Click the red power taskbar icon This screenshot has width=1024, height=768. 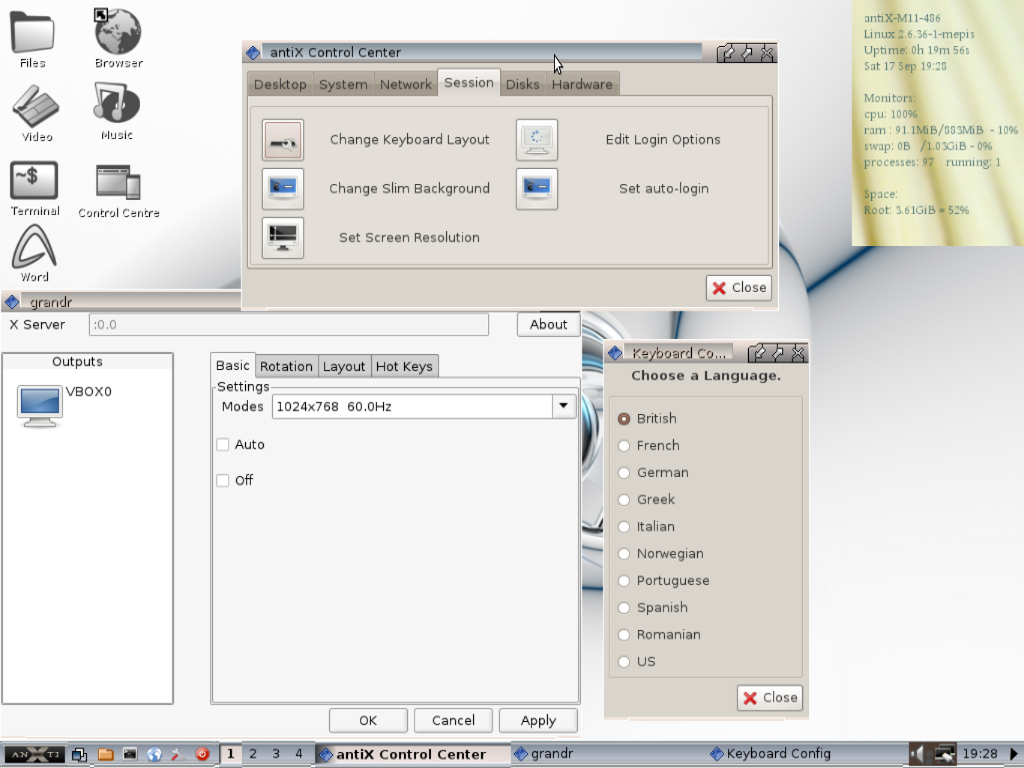click(x=202, y=754)
